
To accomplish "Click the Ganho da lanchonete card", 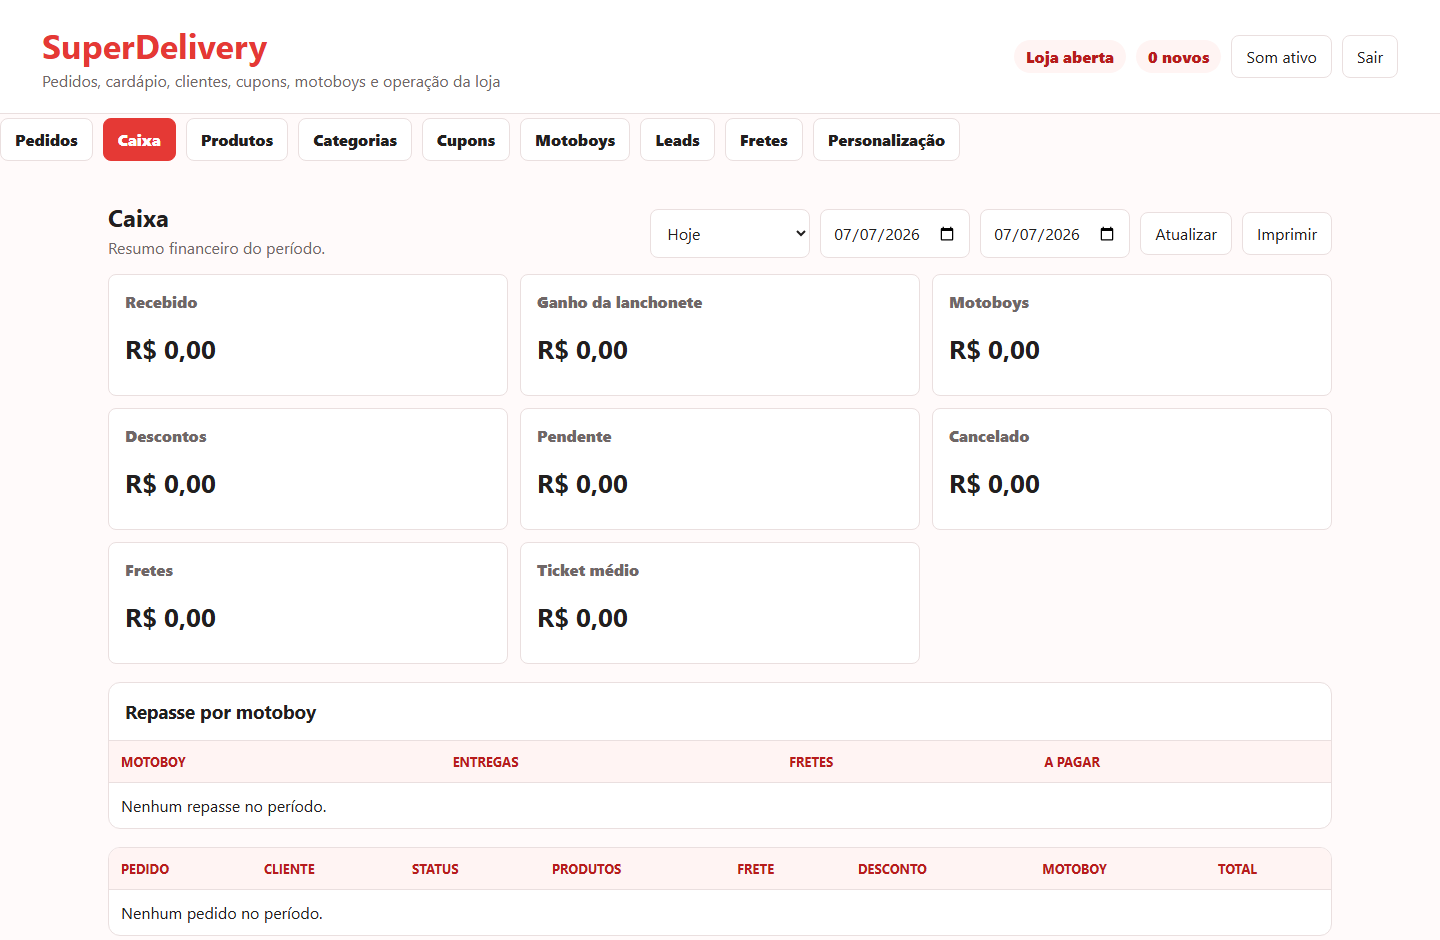I will [720, 335].
